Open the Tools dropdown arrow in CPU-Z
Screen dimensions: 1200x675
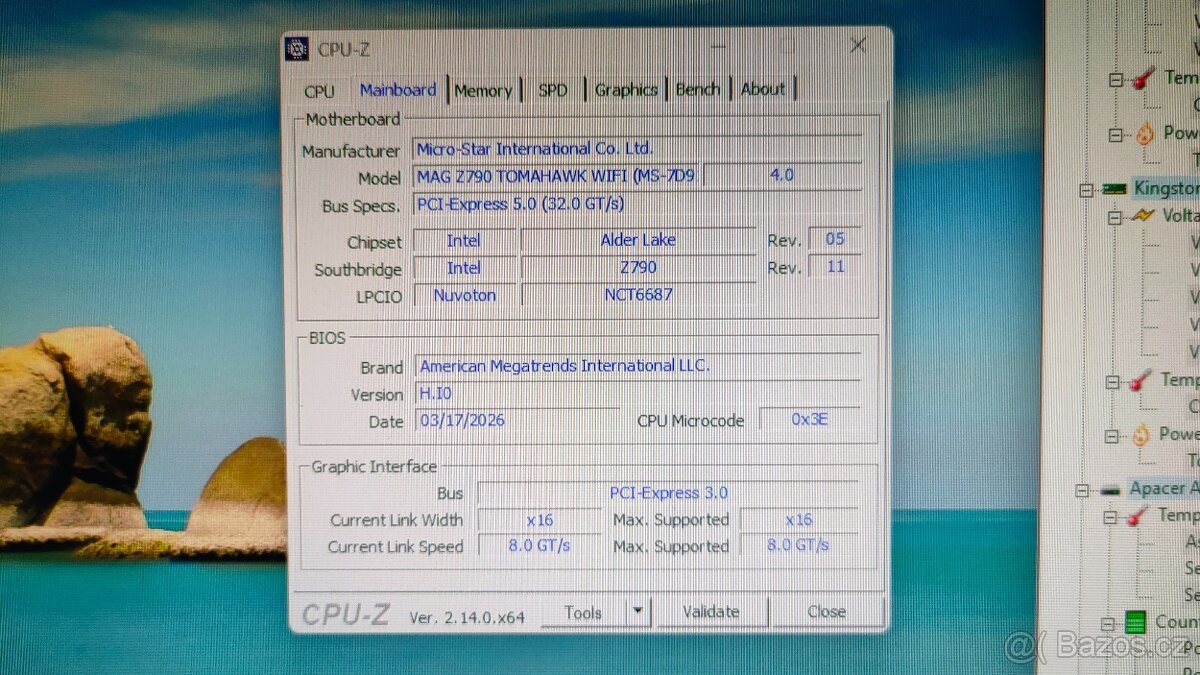(x=638, y=612)
